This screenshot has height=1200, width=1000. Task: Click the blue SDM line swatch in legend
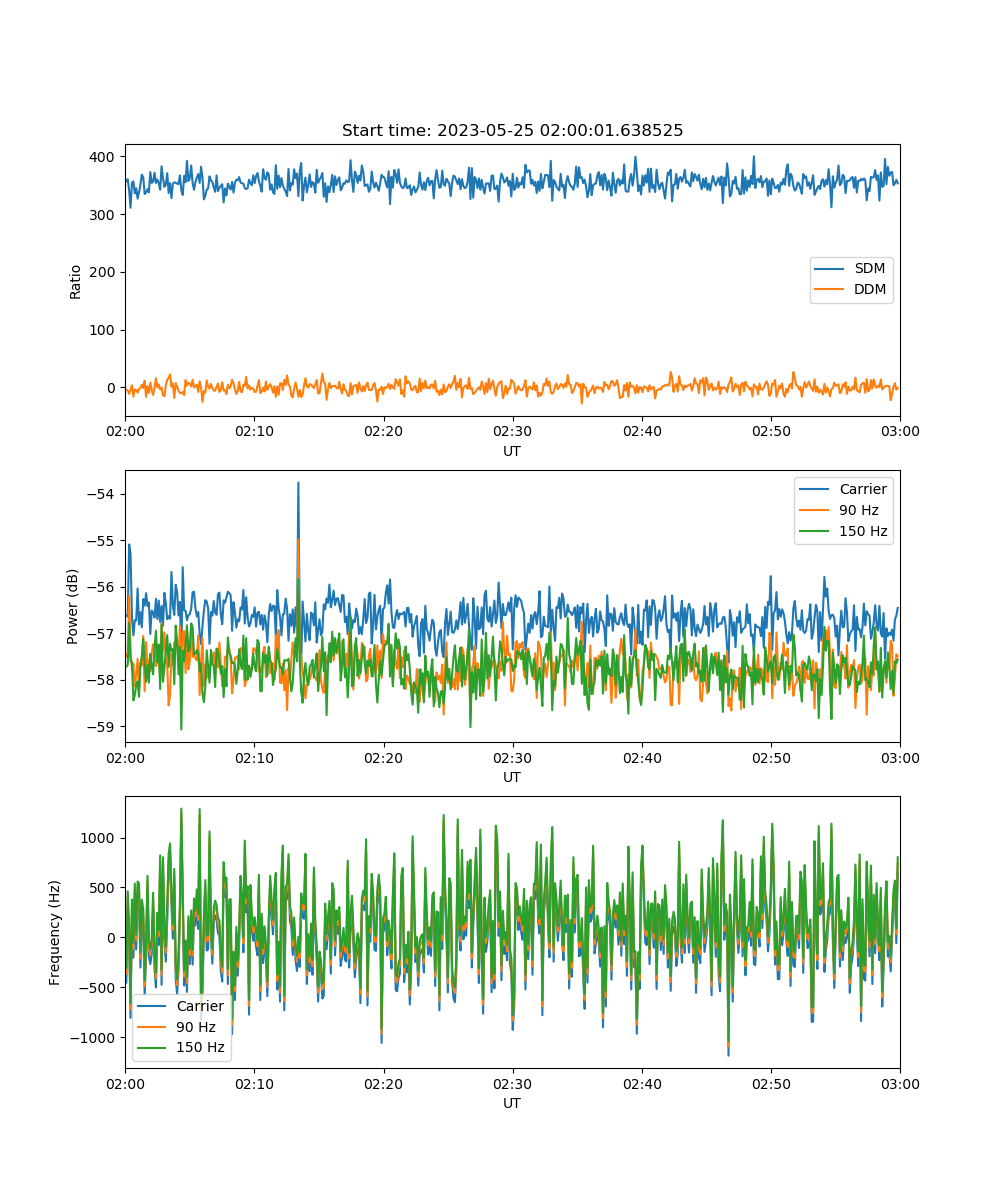click(x=830, y=269)
